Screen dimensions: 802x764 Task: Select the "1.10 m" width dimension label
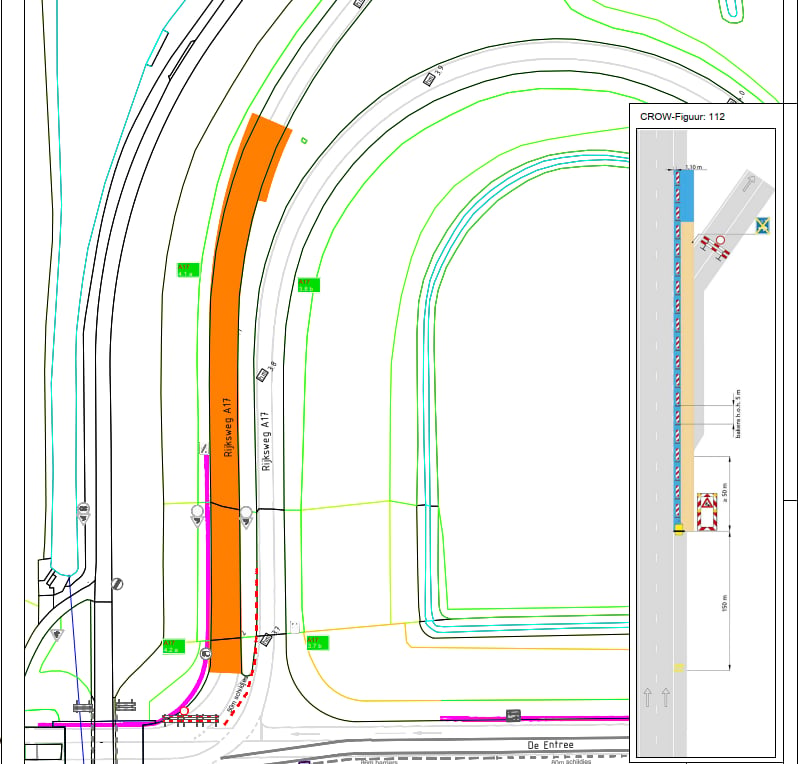pos(694,167)
